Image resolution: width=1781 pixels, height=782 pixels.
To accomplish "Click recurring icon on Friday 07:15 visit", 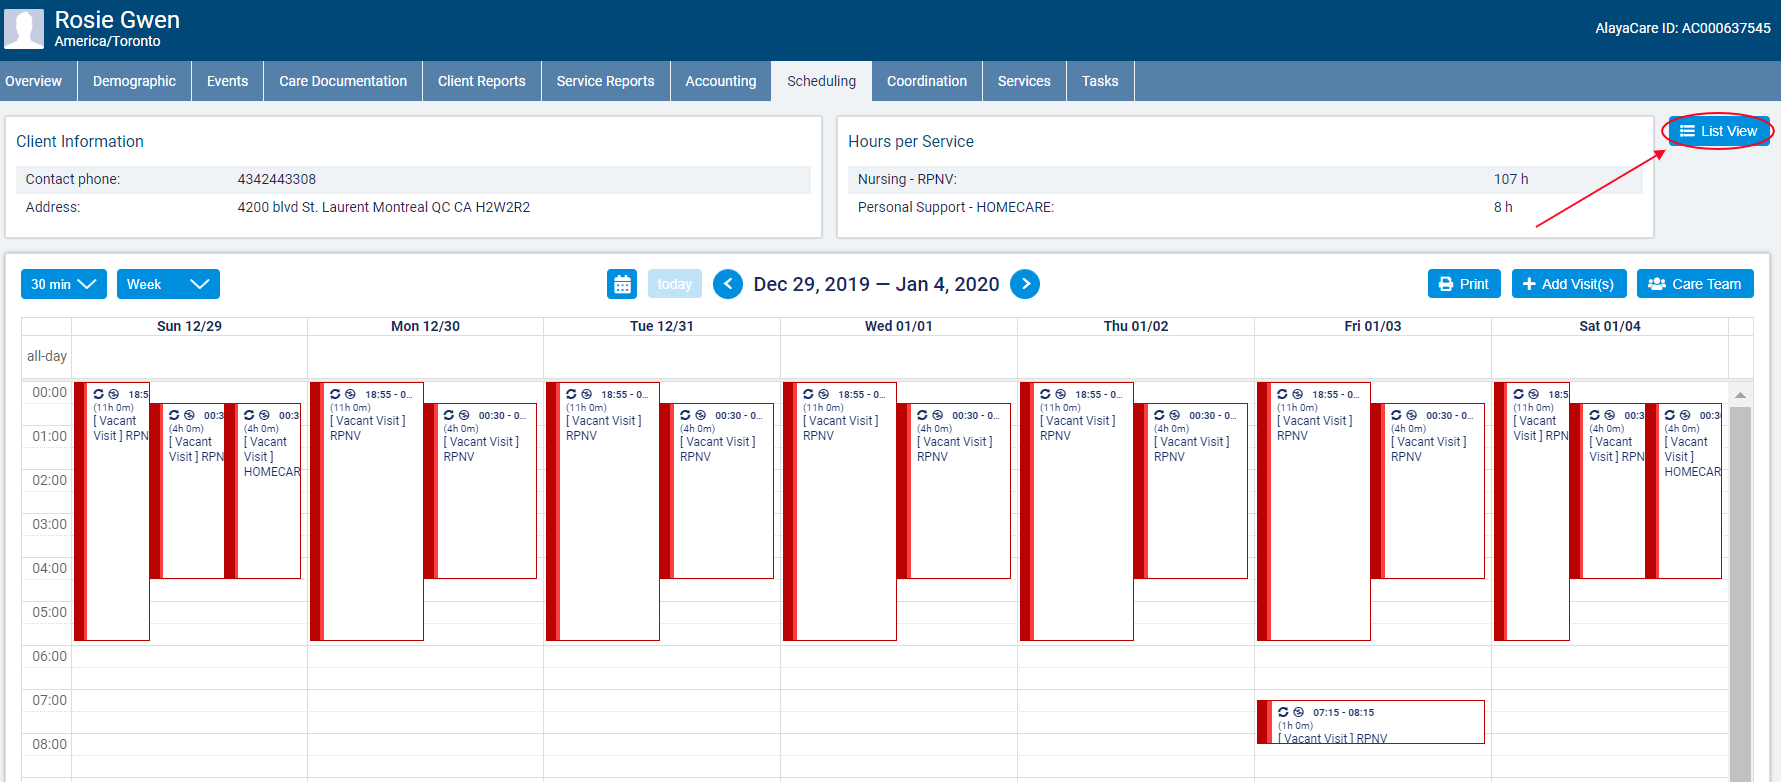I will [x=1283, y=712].
